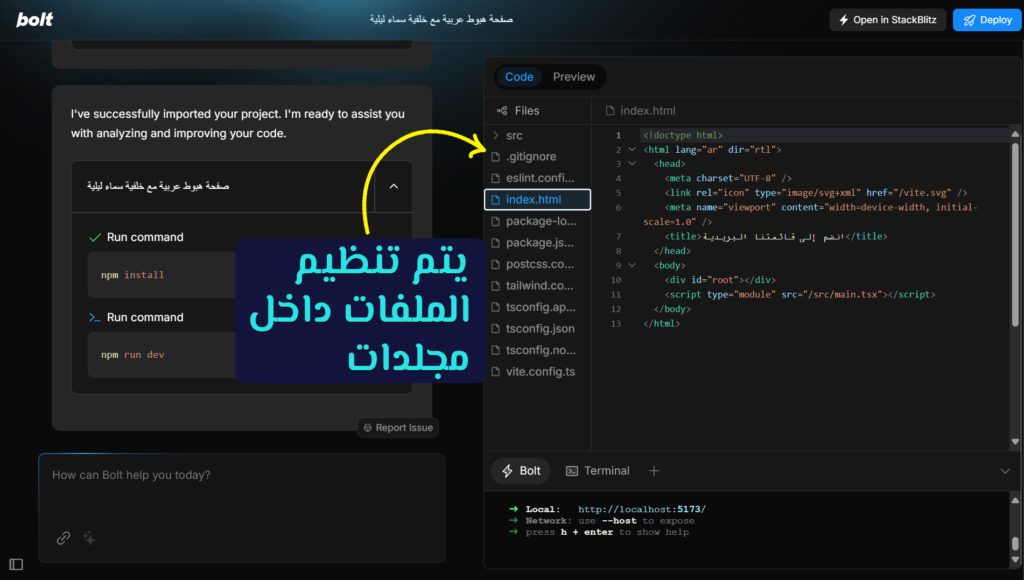Viewport: 1024px width, 580px height.
Task: Click the 'npm install' command text
Action: 133,275
